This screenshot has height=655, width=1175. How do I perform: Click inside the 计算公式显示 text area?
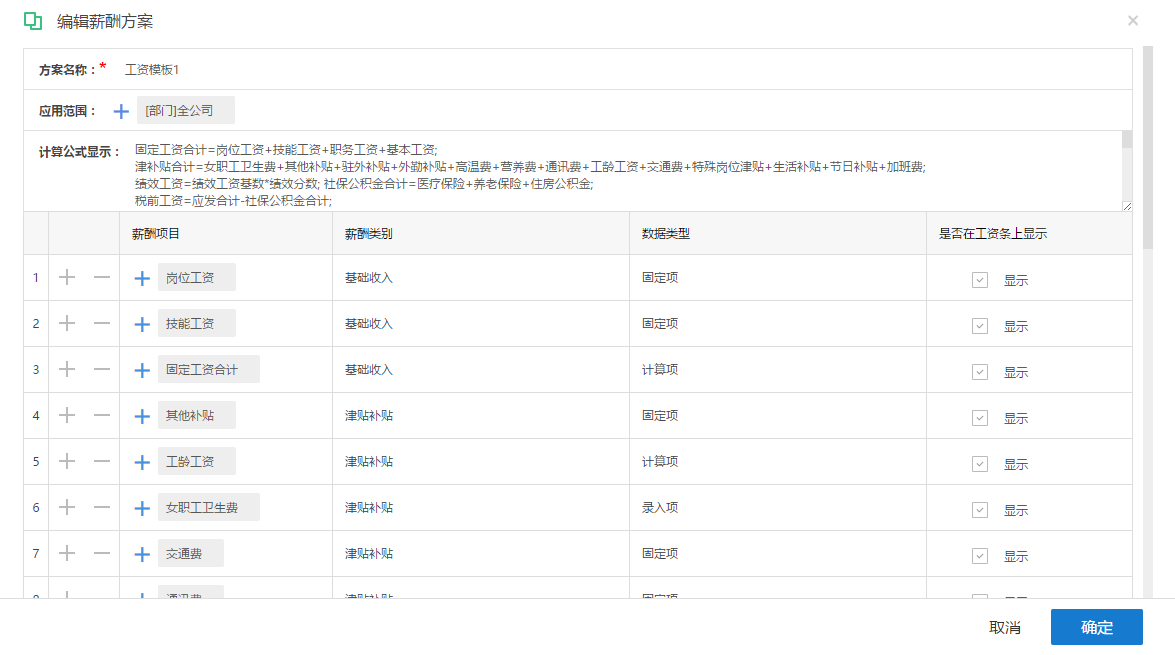pyautogui.click(x=626, y=171)
